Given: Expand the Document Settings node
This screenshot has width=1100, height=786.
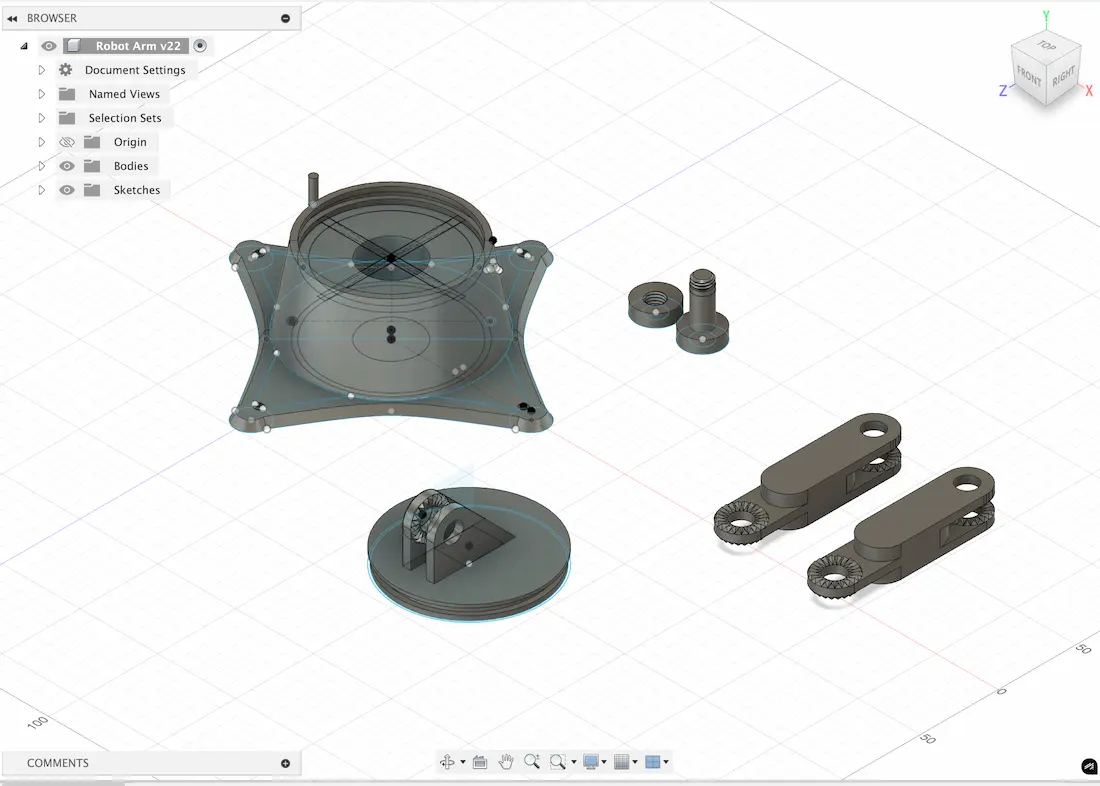Looking at the screenshot, I should coord(42,70).
